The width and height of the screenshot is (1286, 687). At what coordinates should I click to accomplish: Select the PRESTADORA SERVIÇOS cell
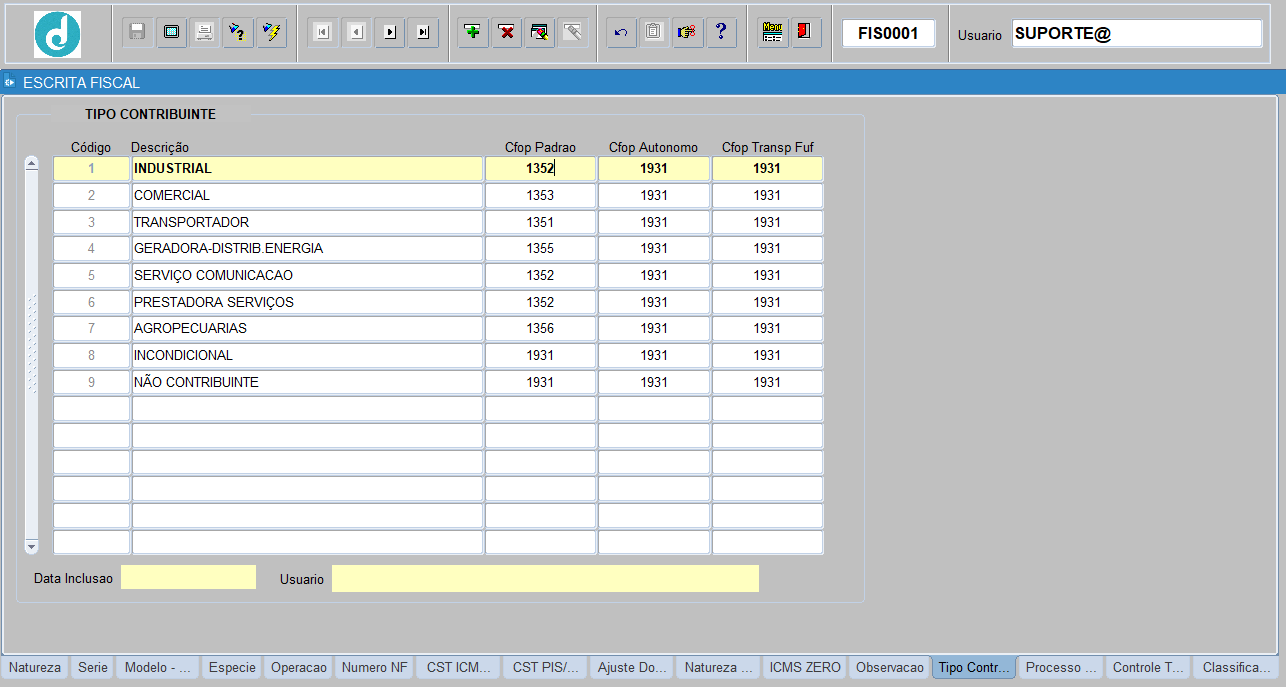pyautogui.click(x=307, y=302)
